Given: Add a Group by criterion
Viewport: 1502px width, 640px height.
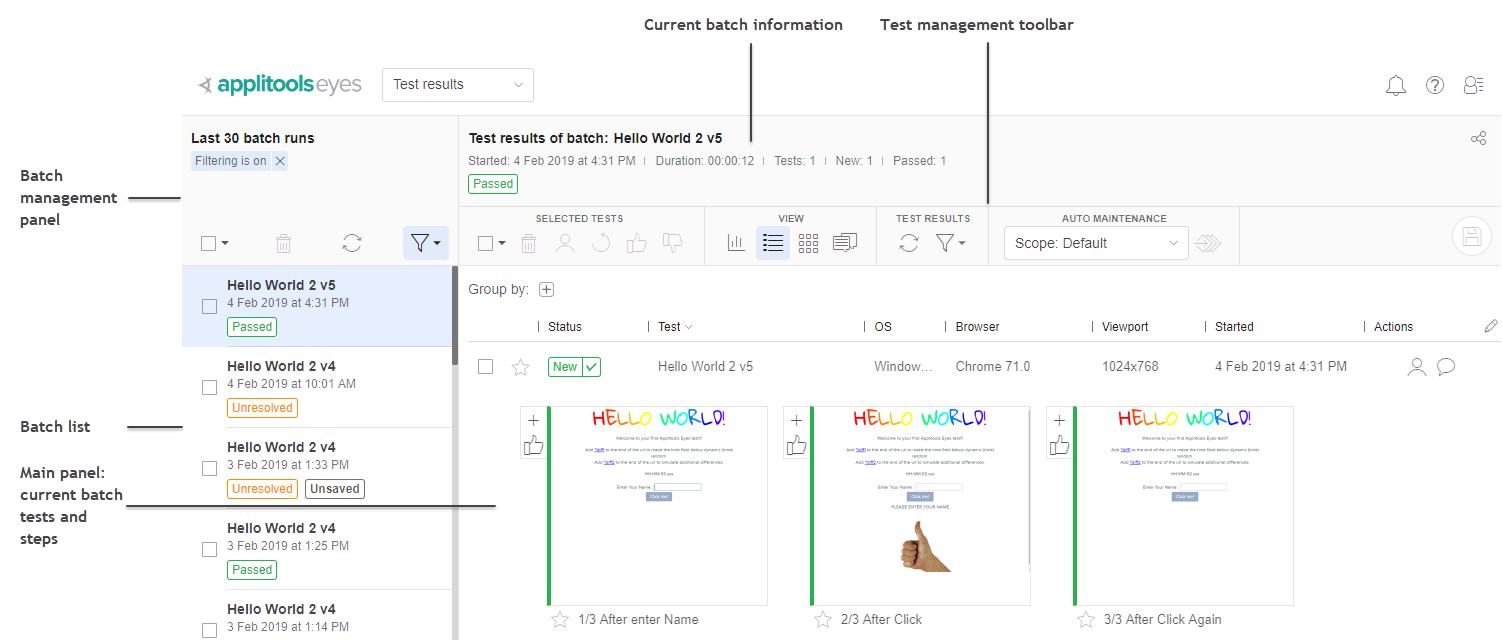Looking at the screenshot, I should tap(546, 290).
